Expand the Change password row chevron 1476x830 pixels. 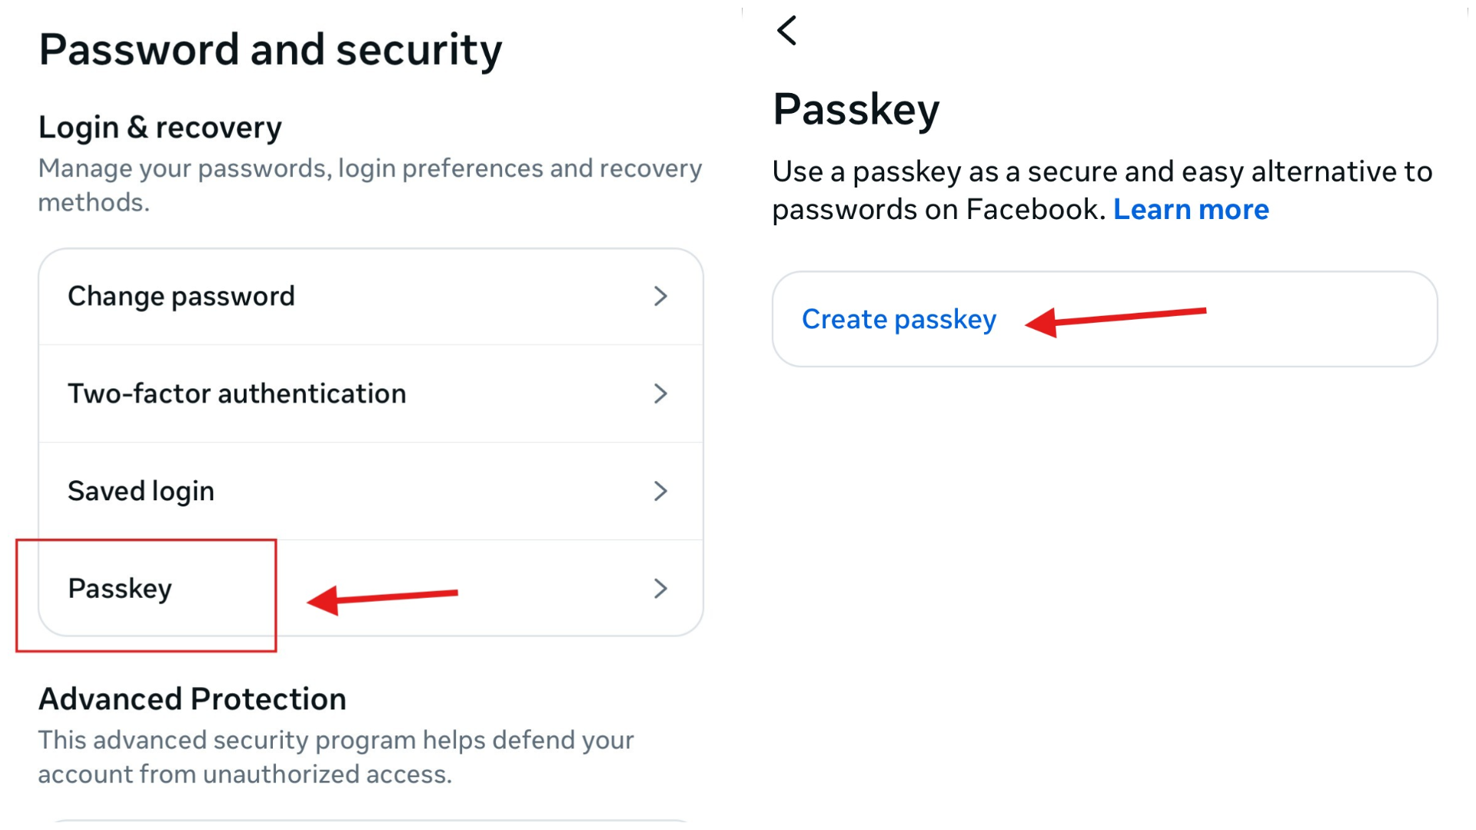(x=660, y=296)
